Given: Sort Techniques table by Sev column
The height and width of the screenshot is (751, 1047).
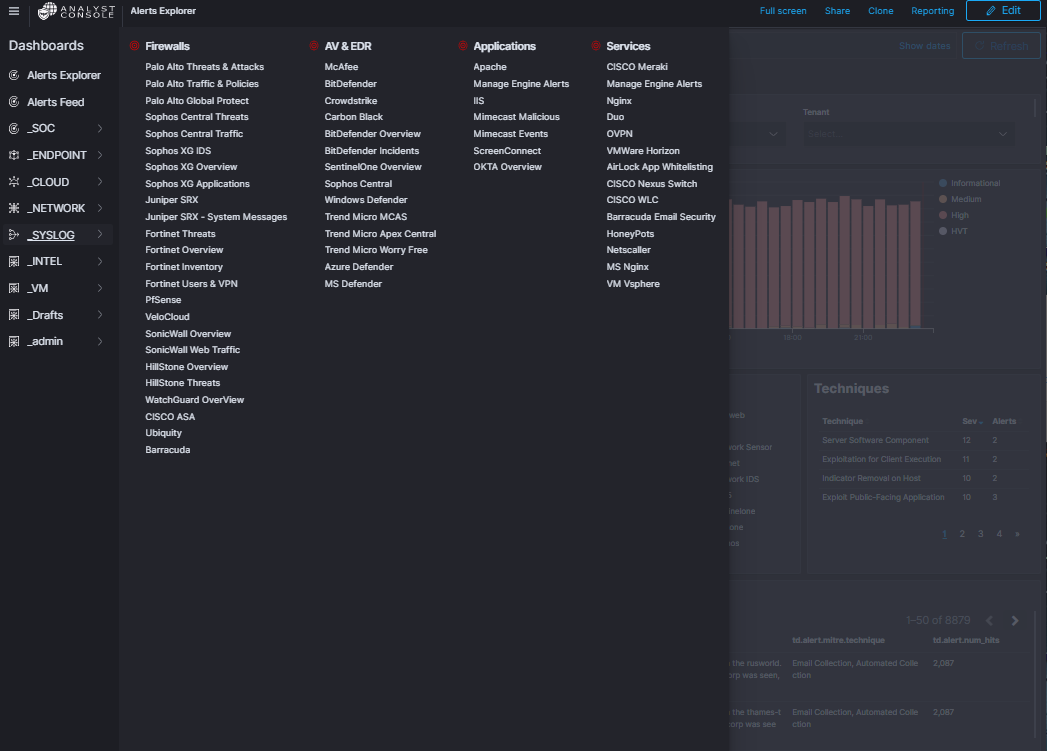Looking at the screenshot, I should tap(972, 421).
